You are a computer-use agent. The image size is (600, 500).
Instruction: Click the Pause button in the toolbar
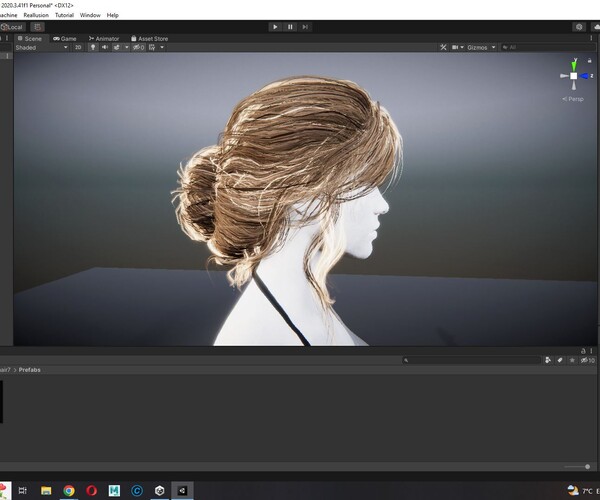(x=290, y=27)
